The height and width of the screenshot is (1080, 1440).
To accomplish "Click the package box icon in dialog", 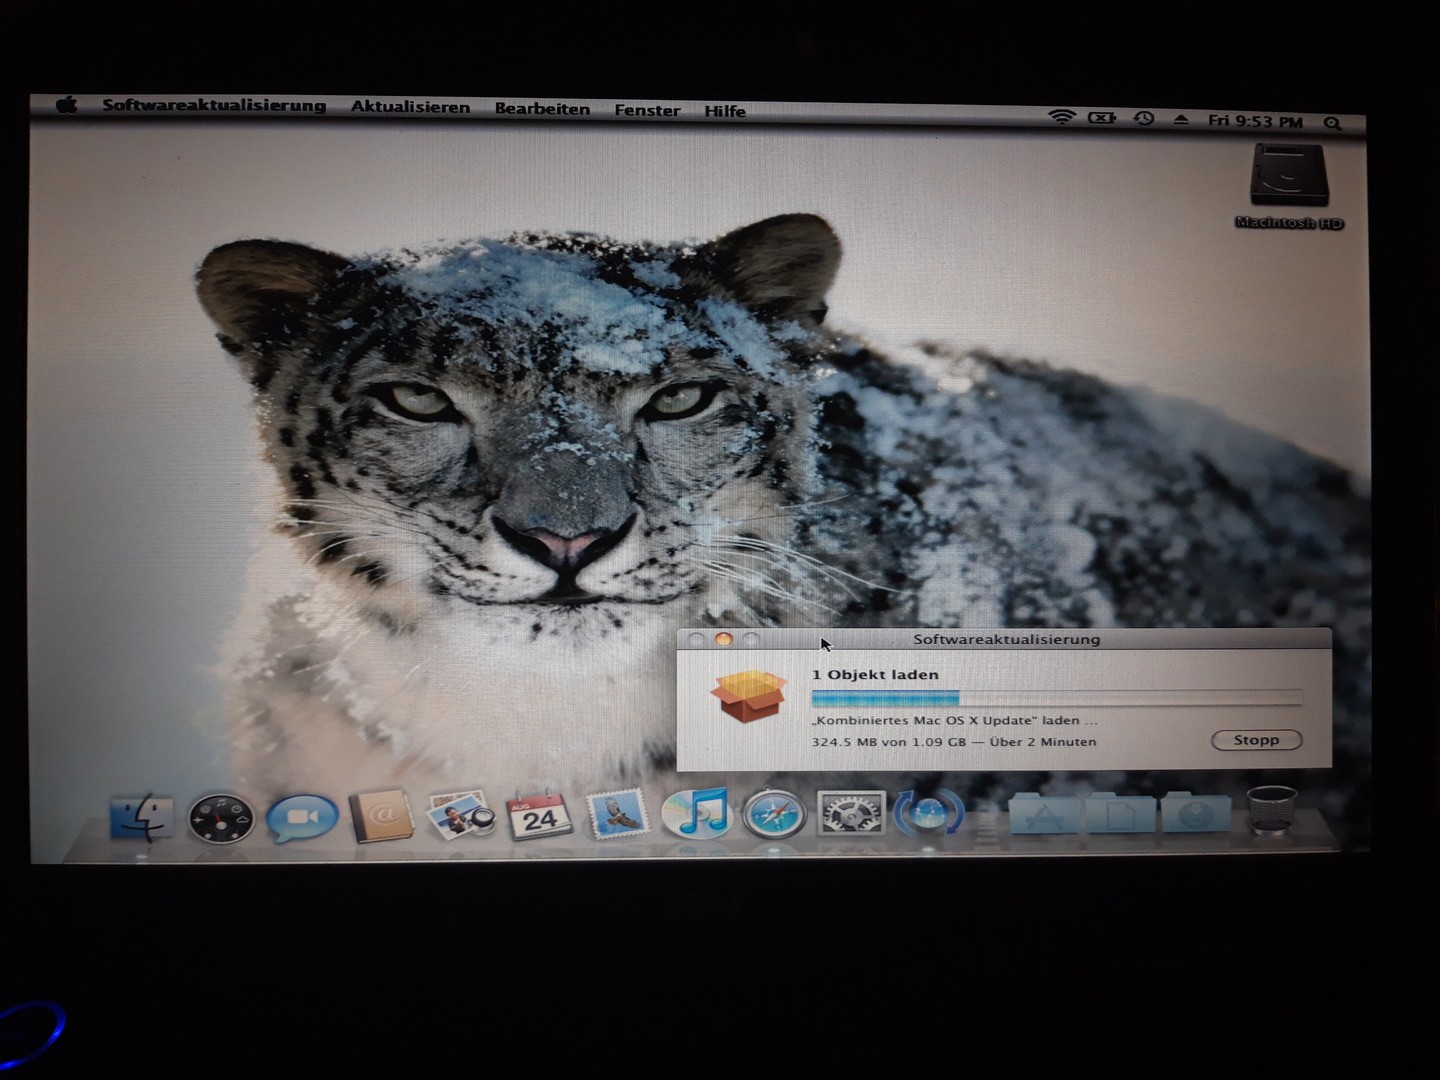I will tap(749, 695).
